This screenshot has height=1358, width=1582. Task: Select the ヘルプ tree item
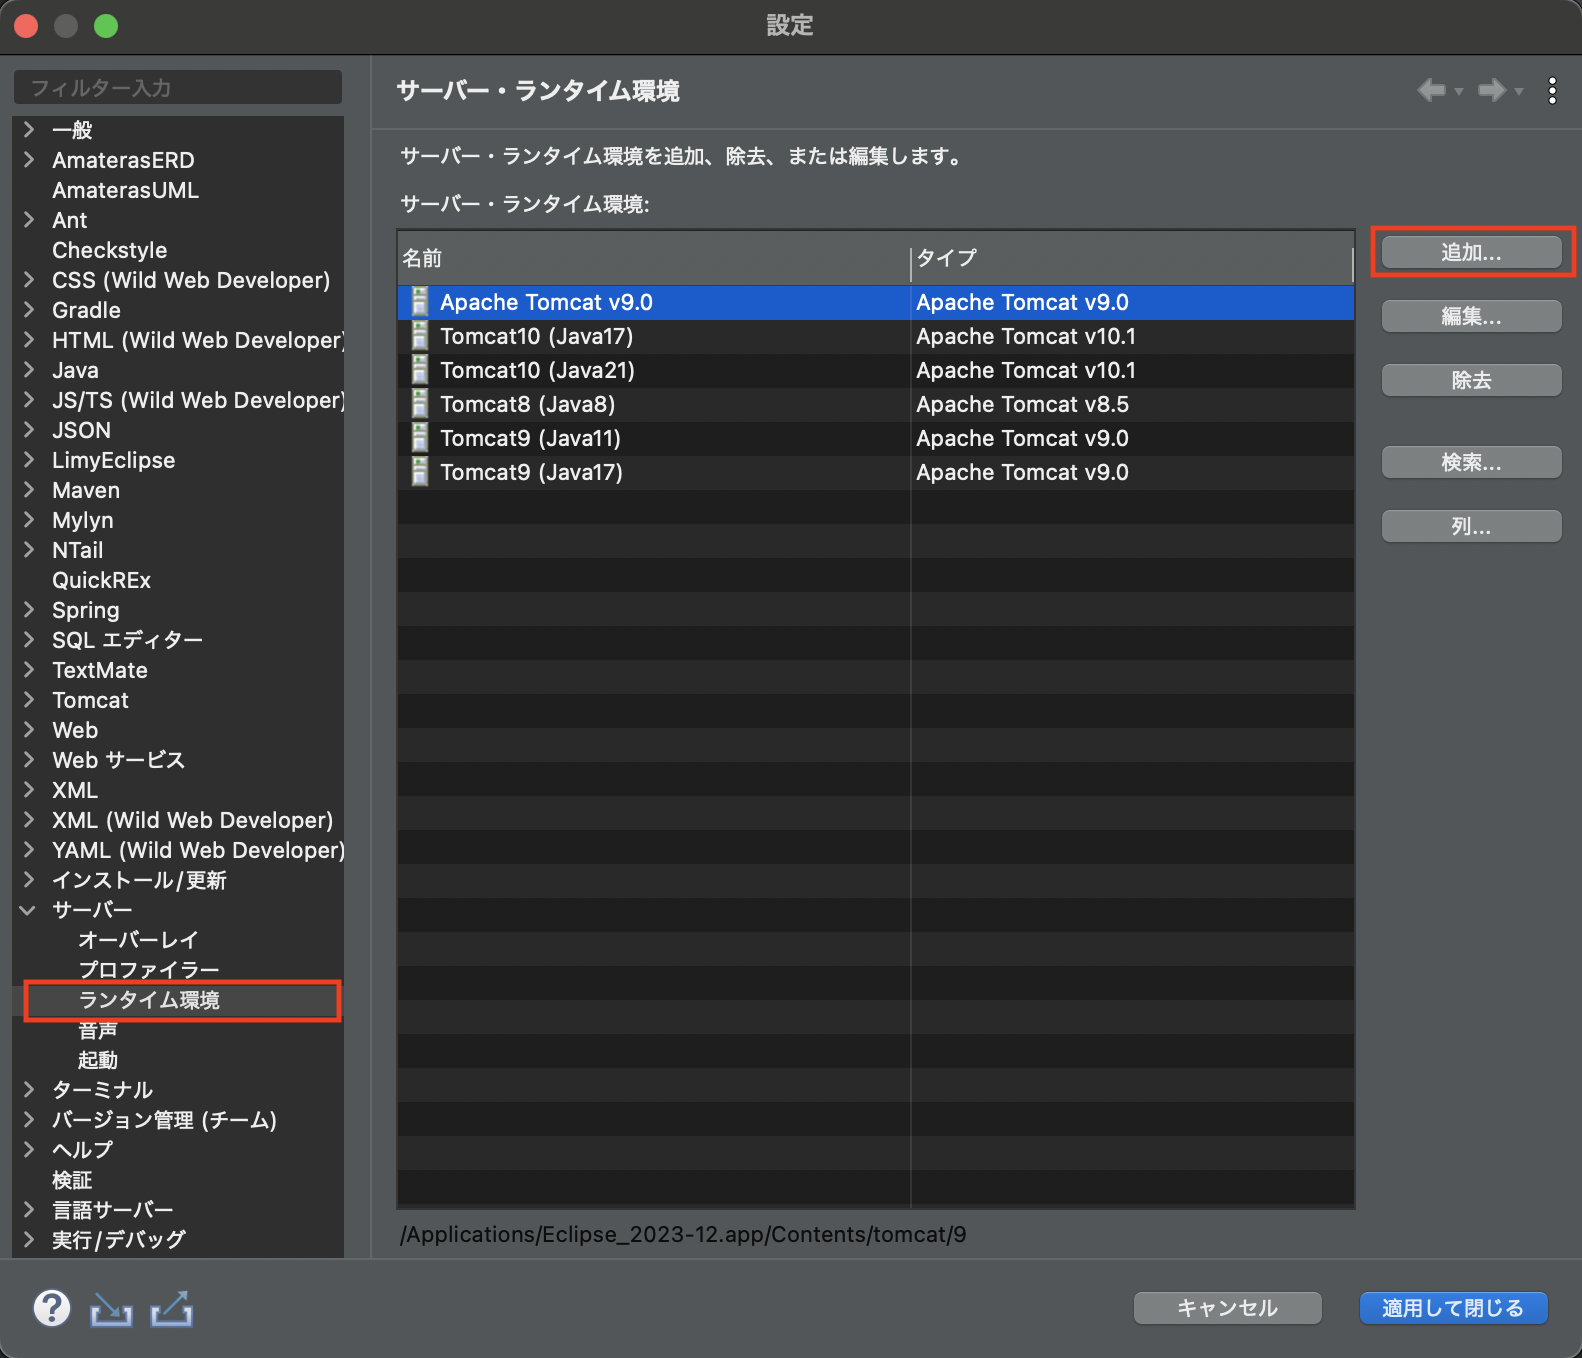[82, 1150]
